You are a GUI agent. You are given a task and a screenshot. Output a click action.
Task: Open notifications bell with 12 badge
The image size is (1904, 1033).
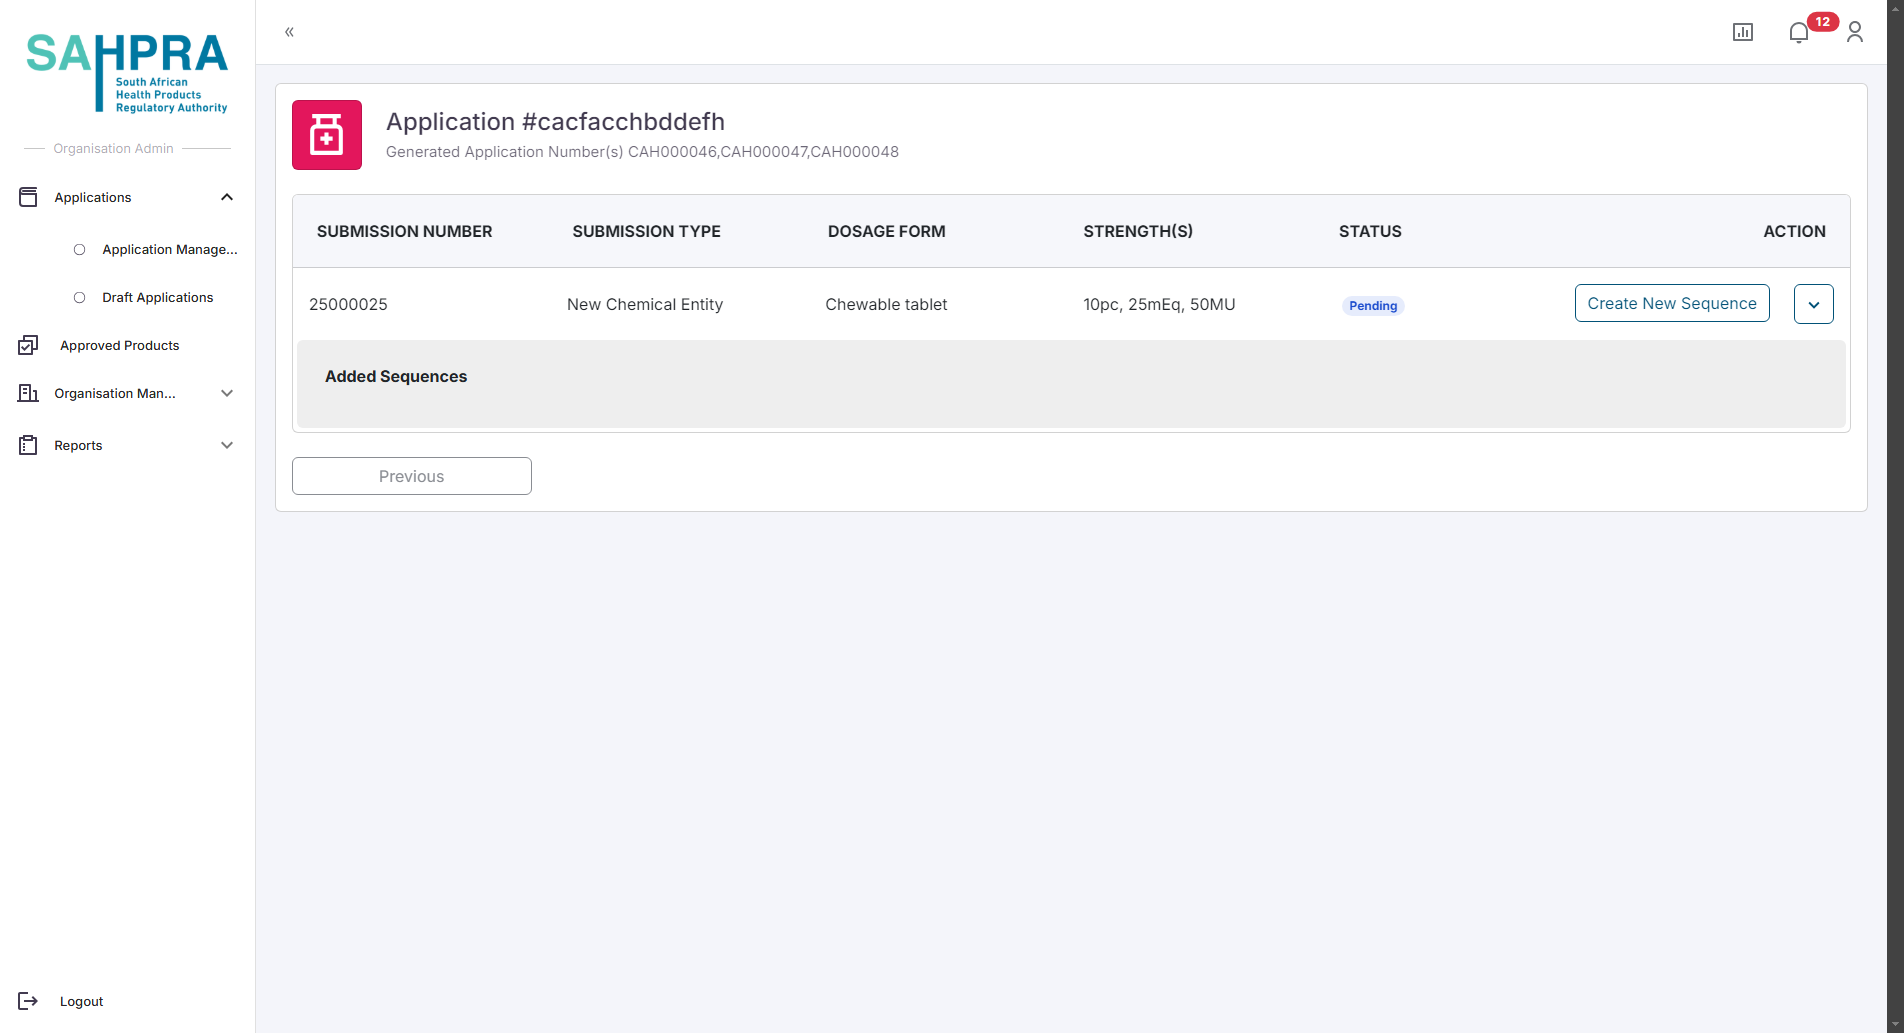coord(1799,32)
